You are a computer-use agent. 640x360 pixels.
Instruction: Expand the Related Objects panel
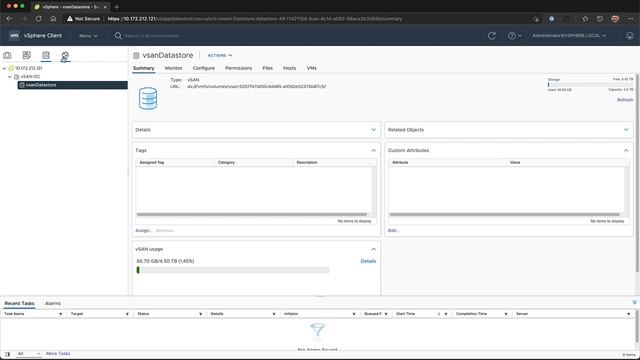[x=626, y=129]
